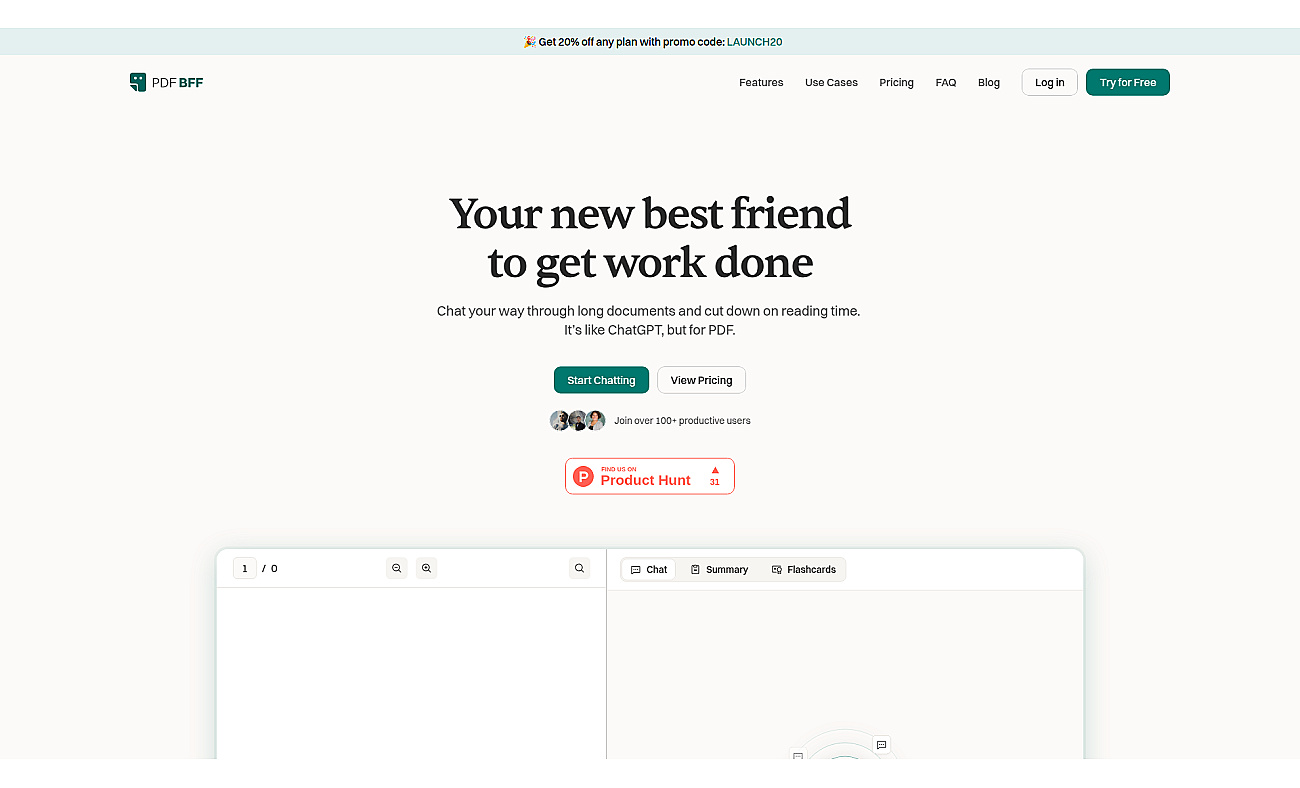Click the Product Hunt P logo
Viewport: 1300px width, 788px height.
(x=583, y=476)
